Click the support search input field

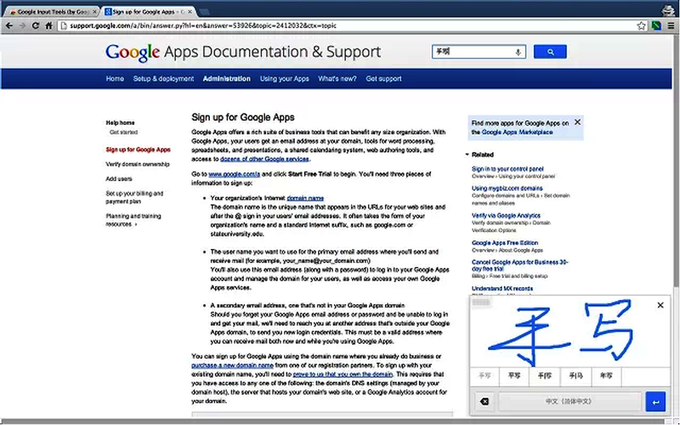click(474, 52)
